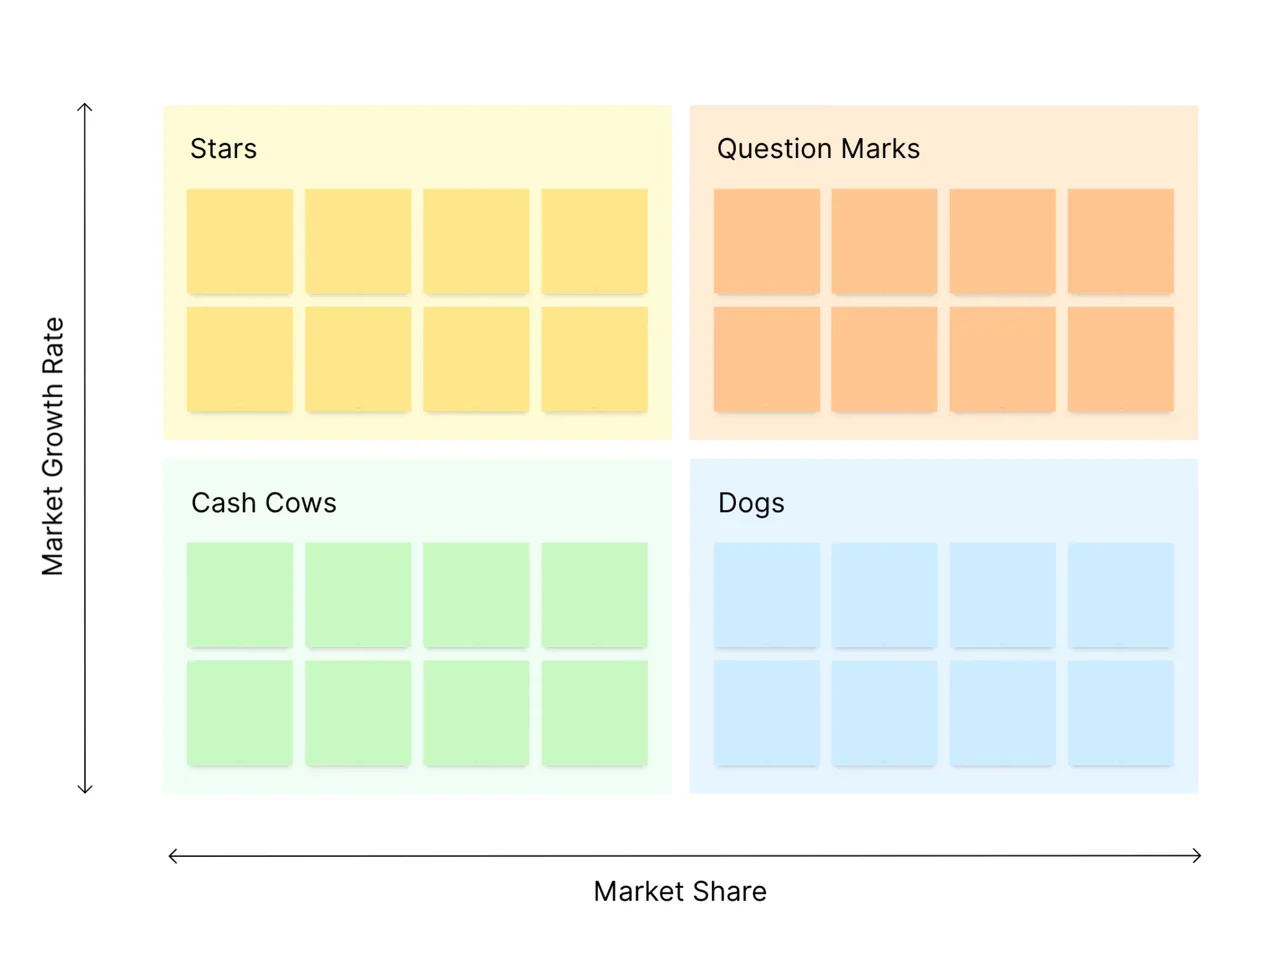Select the Question Marks heading text

click(818, 149)
